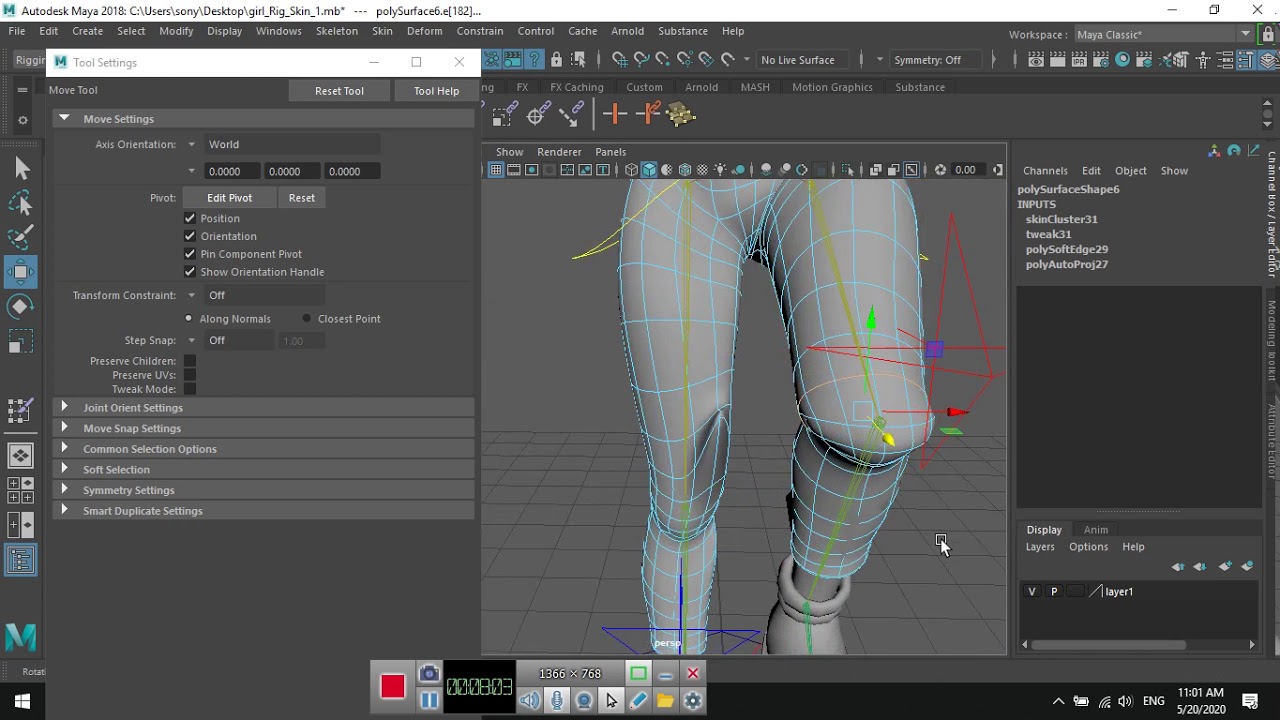Screen dimensions: 1280x720
Task: Open the Skeleton menu
Action: [336, 31]
